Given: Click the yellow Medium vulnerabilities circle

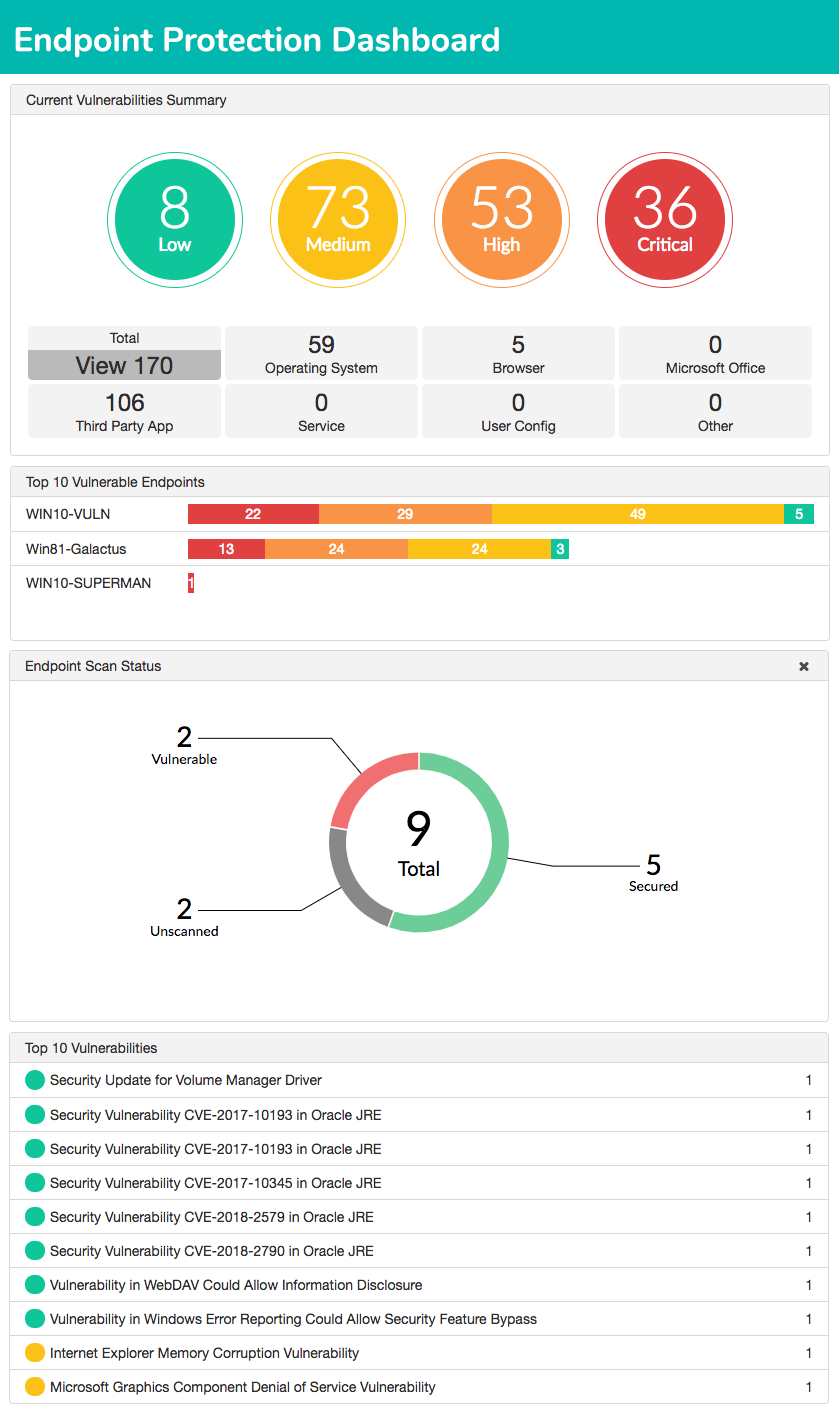Looking at the screenshot, I should coord(338,220).
